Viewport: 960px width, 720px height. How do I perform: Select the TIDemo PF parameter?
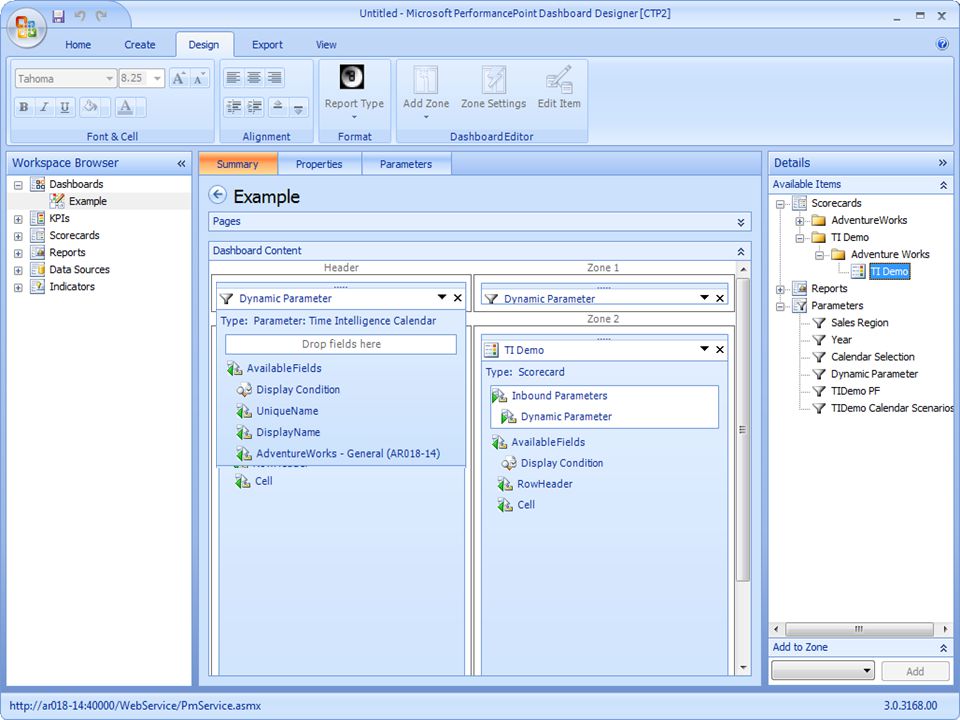pyautogui.click(x=855, y=391)
